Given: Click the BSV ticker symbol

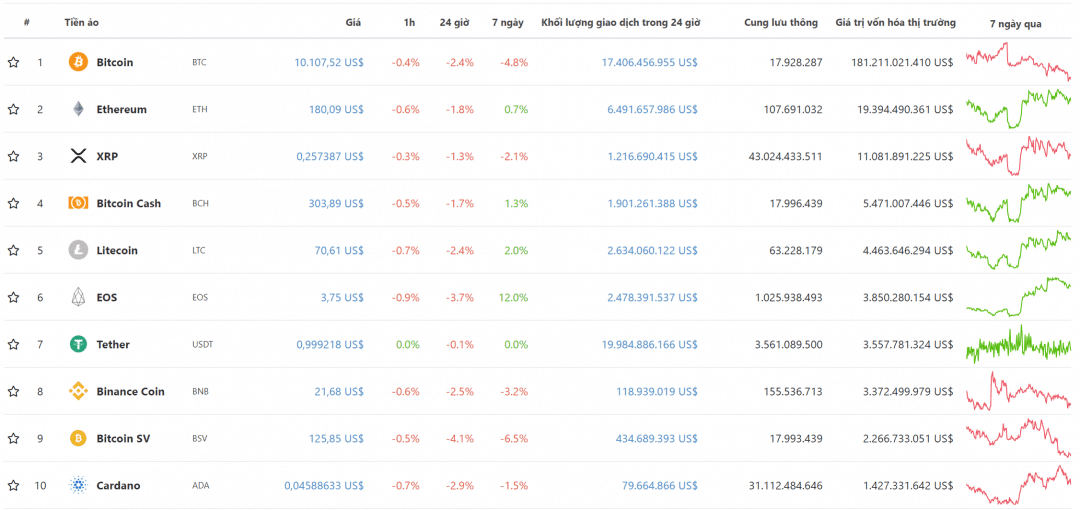Looking at the screenshot, I should pos(200,438).
